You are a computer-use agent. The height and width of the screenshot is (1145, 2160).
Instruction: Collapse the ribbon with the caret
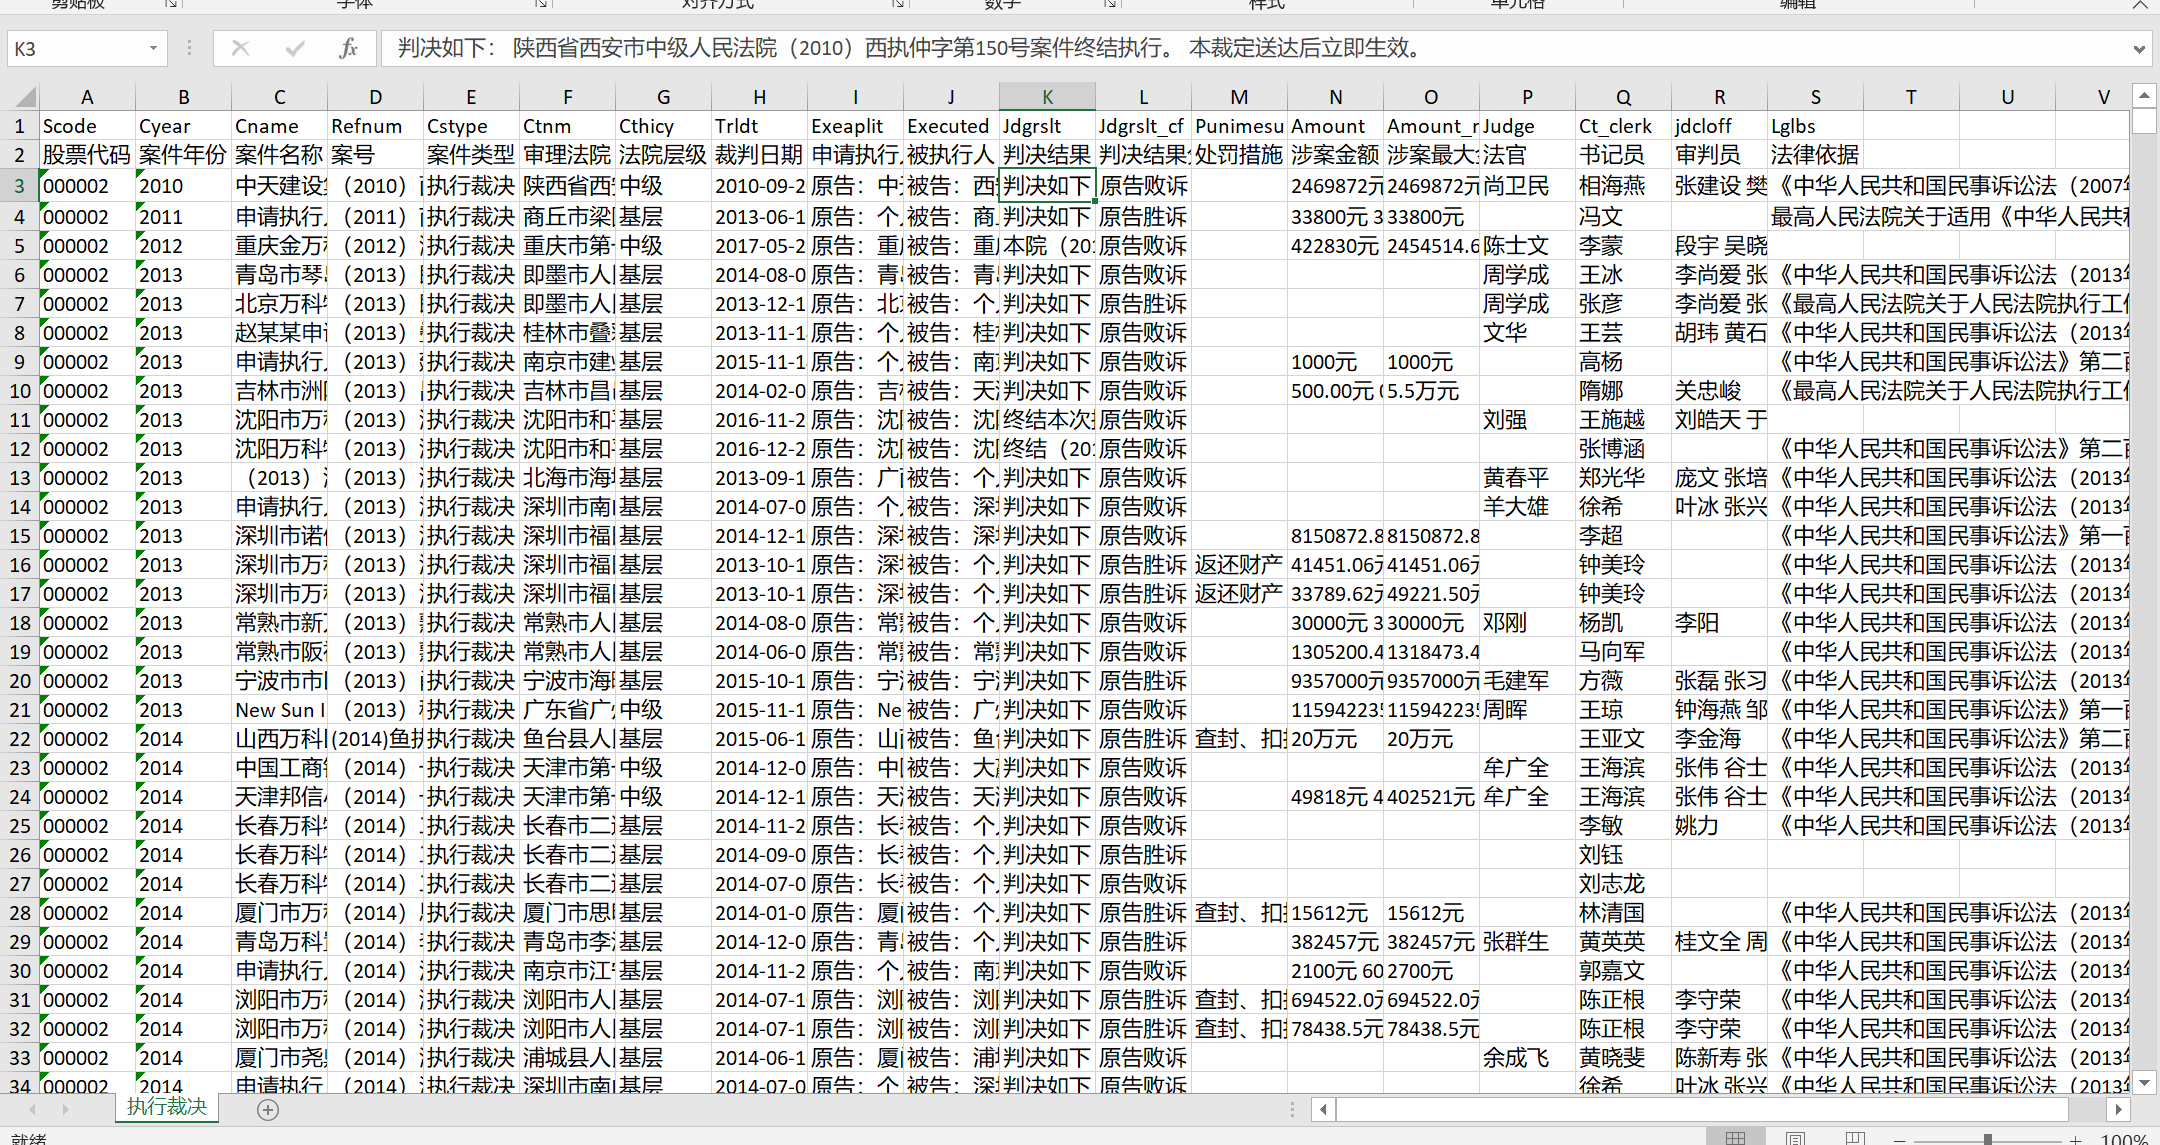2139,5
